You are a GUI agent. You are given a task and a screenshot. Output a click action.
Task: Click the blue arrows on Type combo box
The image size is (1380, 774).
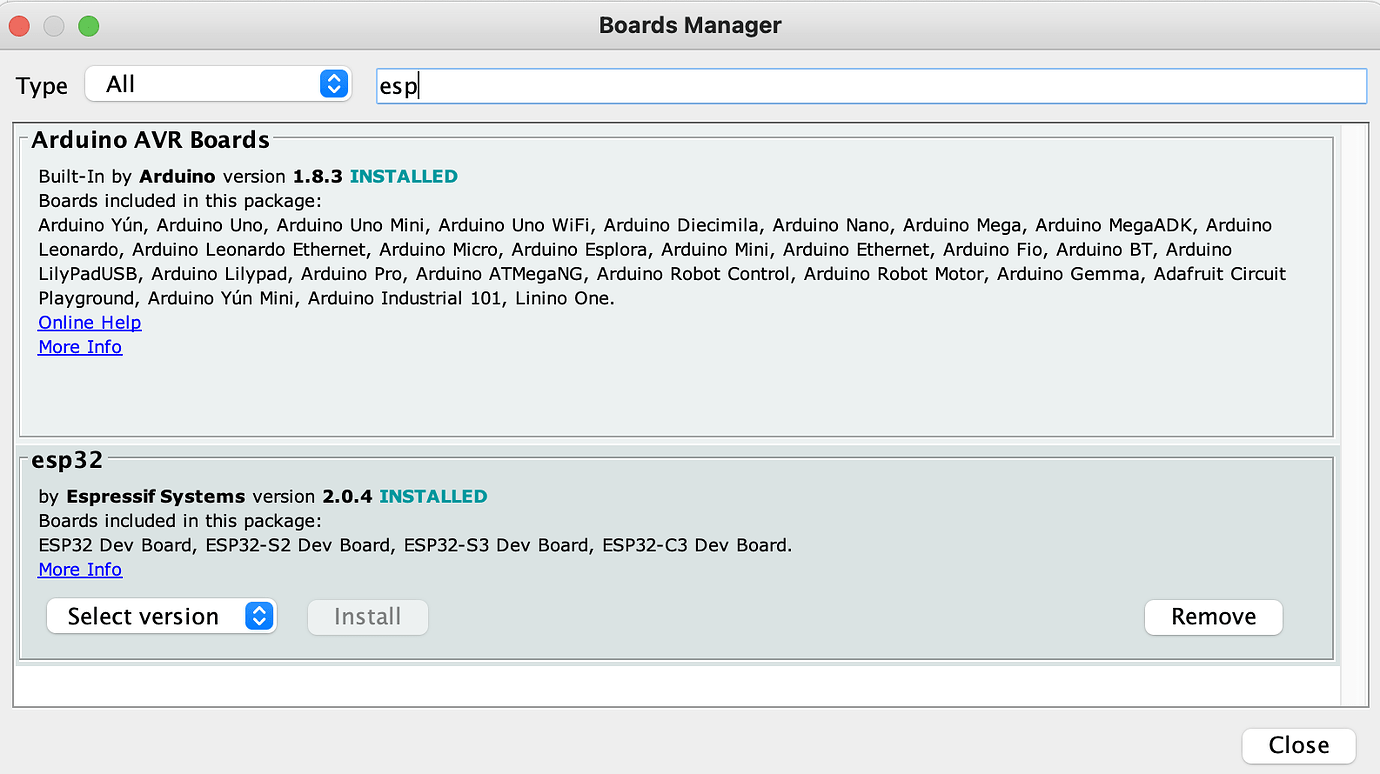(334, 85)
